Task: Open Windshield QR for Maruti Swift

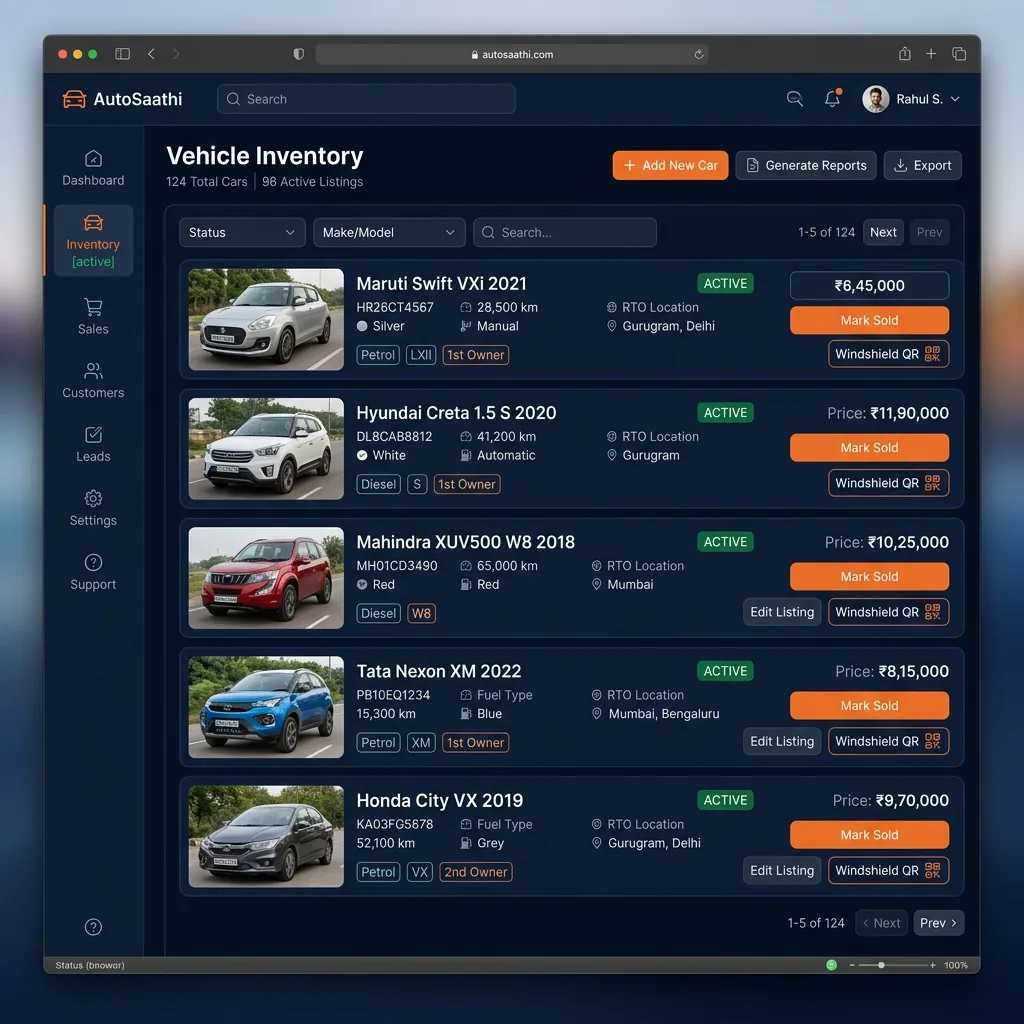Action: (x=888, y=354)
